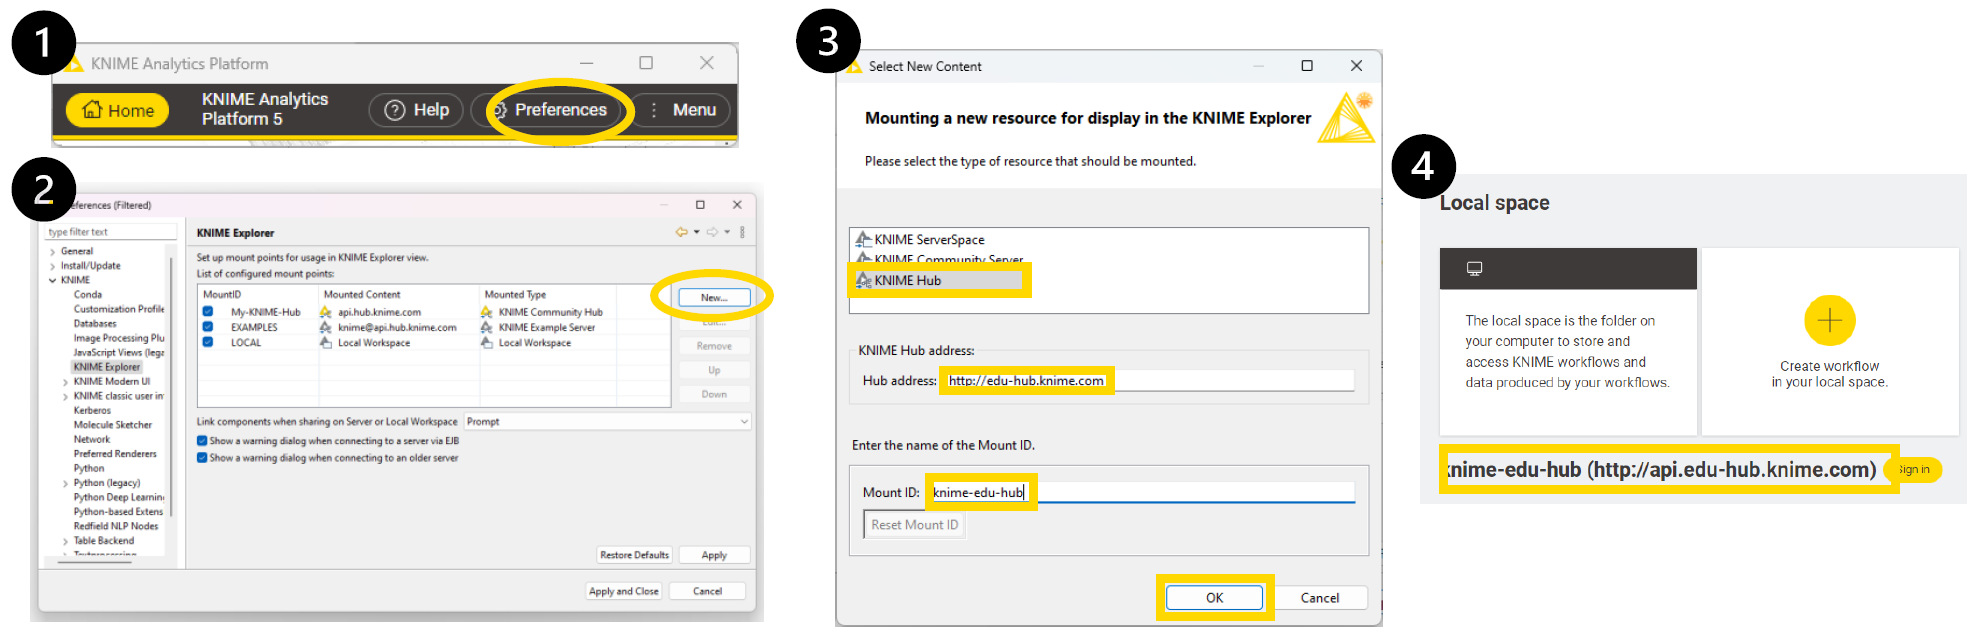
Task: Click the Up button in mount list
Action: (714, 370)
